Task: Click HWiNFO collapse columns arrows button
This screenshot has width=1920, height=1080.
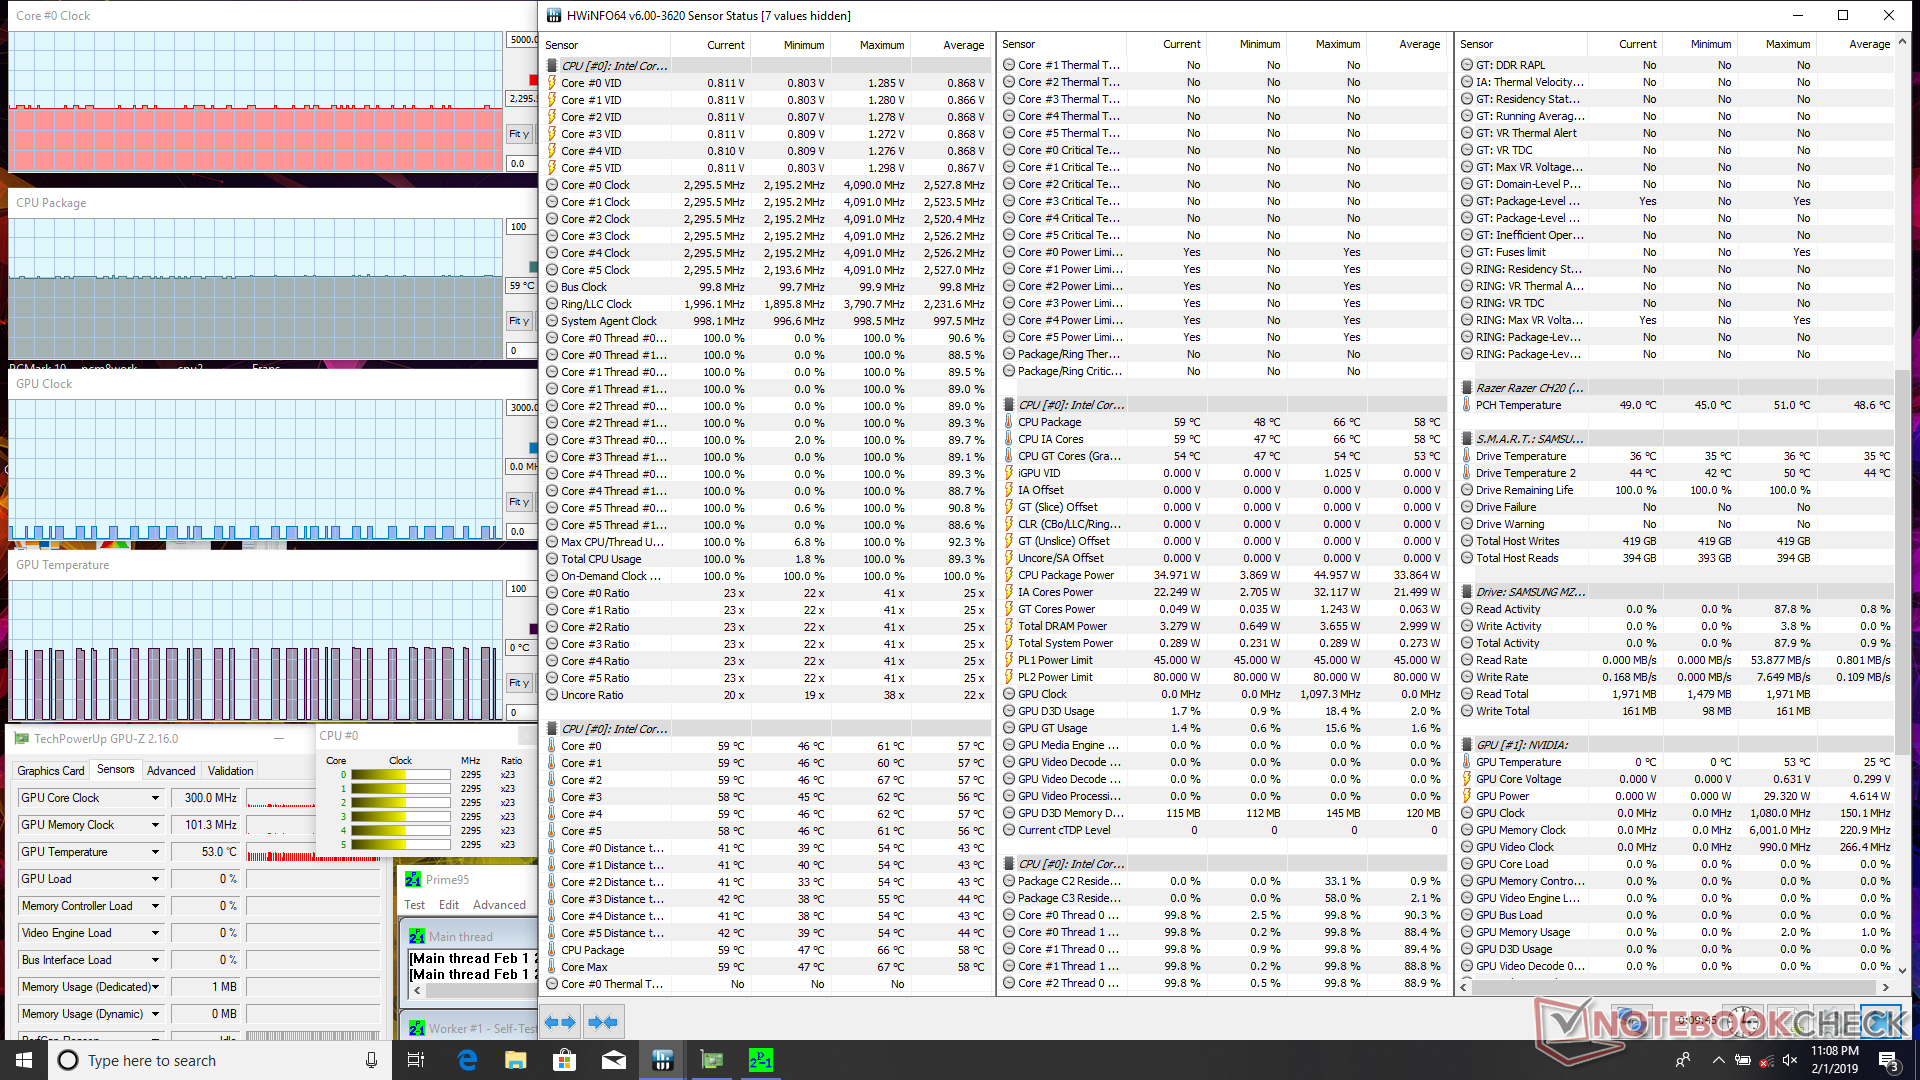Action: coord(603,1022)
